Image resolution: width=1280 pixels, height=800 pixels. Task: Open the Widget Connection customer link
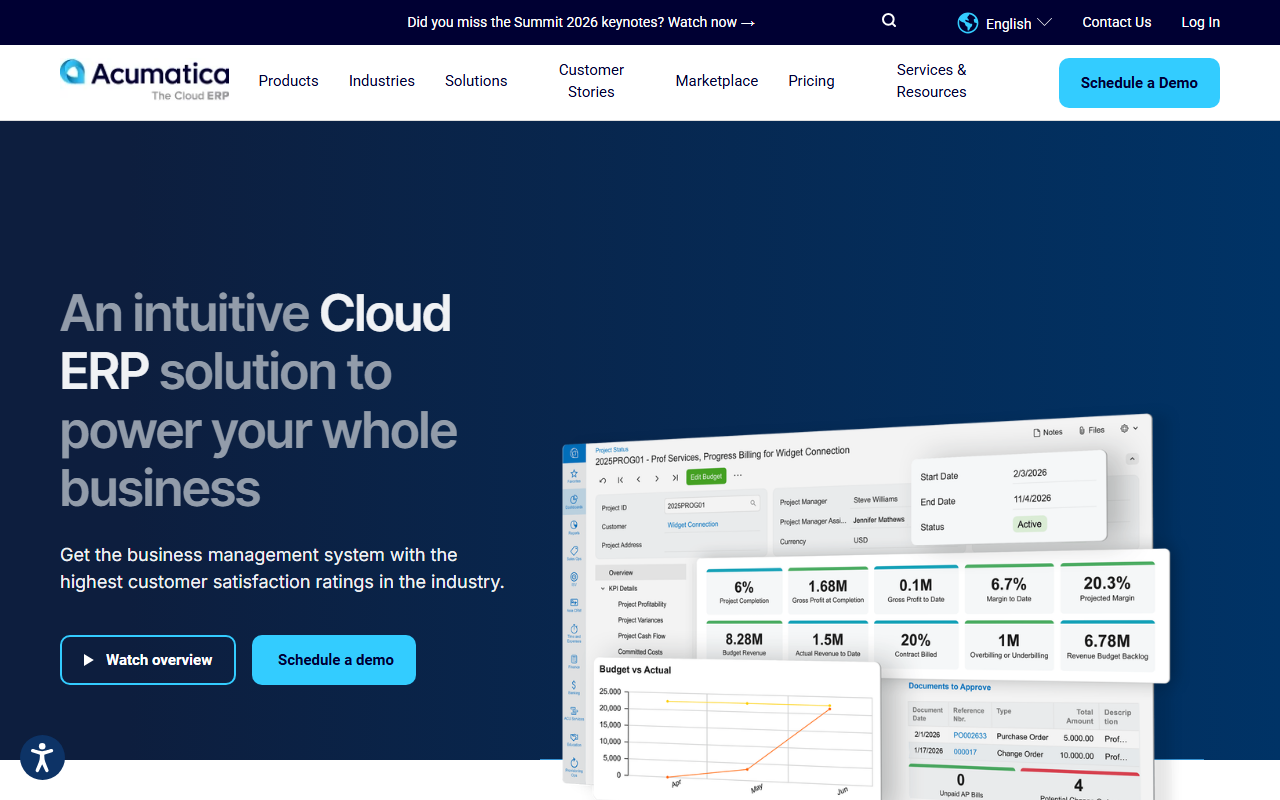click(x=693, y=524)
